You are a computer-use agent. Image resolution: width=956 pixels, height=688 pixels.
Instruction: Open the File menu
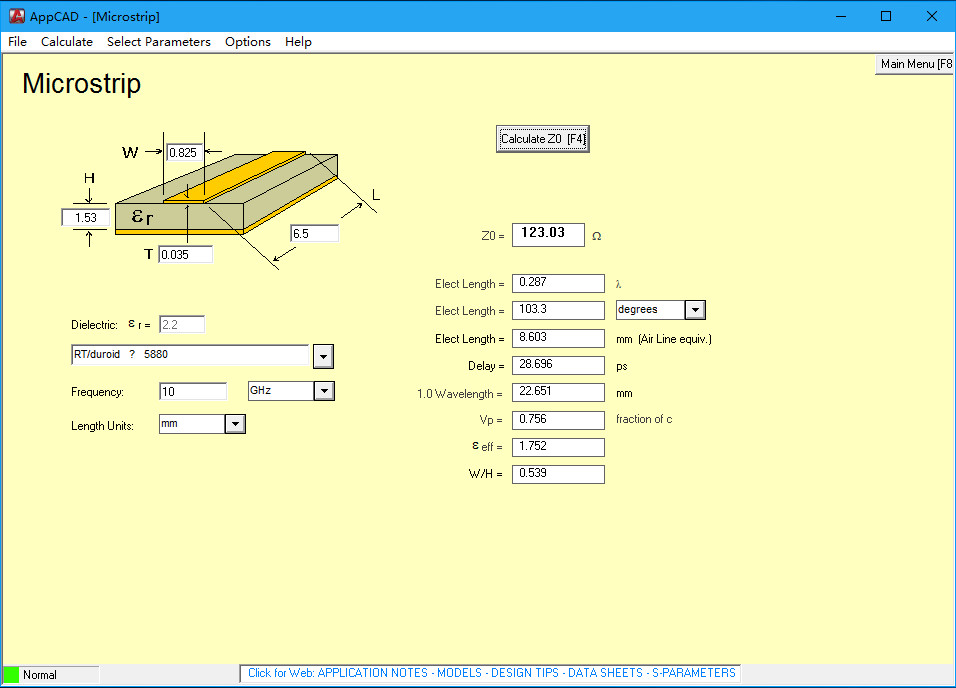pos(18,42)
